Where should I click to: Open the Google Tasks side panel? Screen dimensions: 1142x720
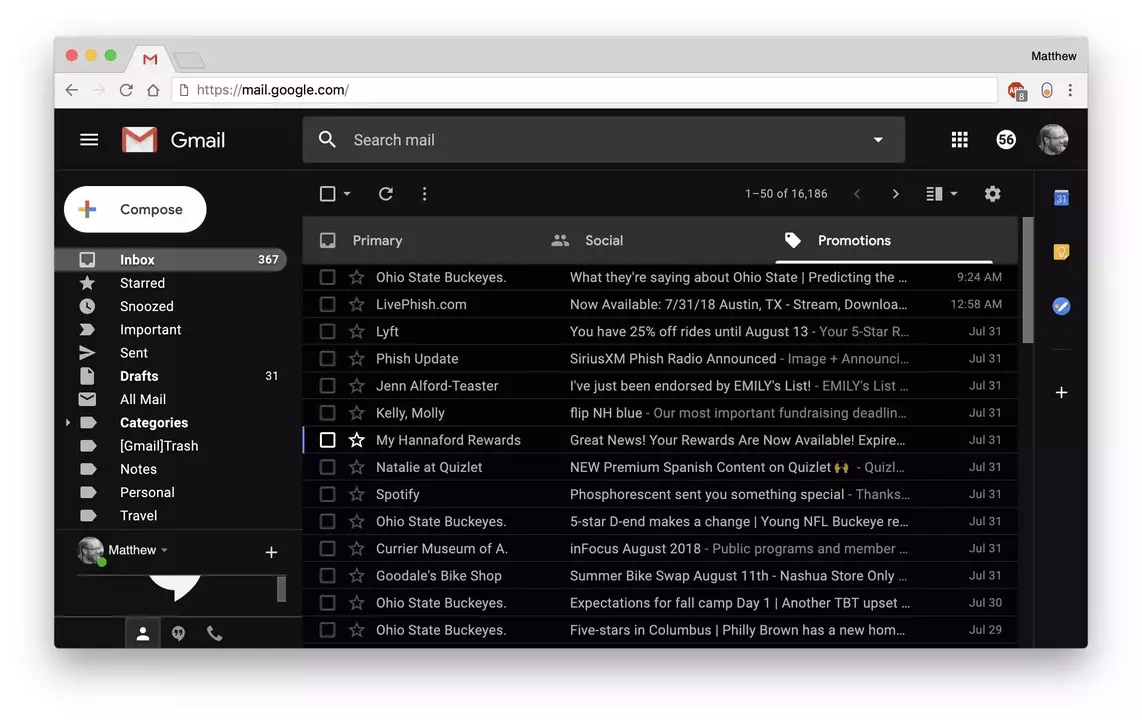(x=1061, y=306)
